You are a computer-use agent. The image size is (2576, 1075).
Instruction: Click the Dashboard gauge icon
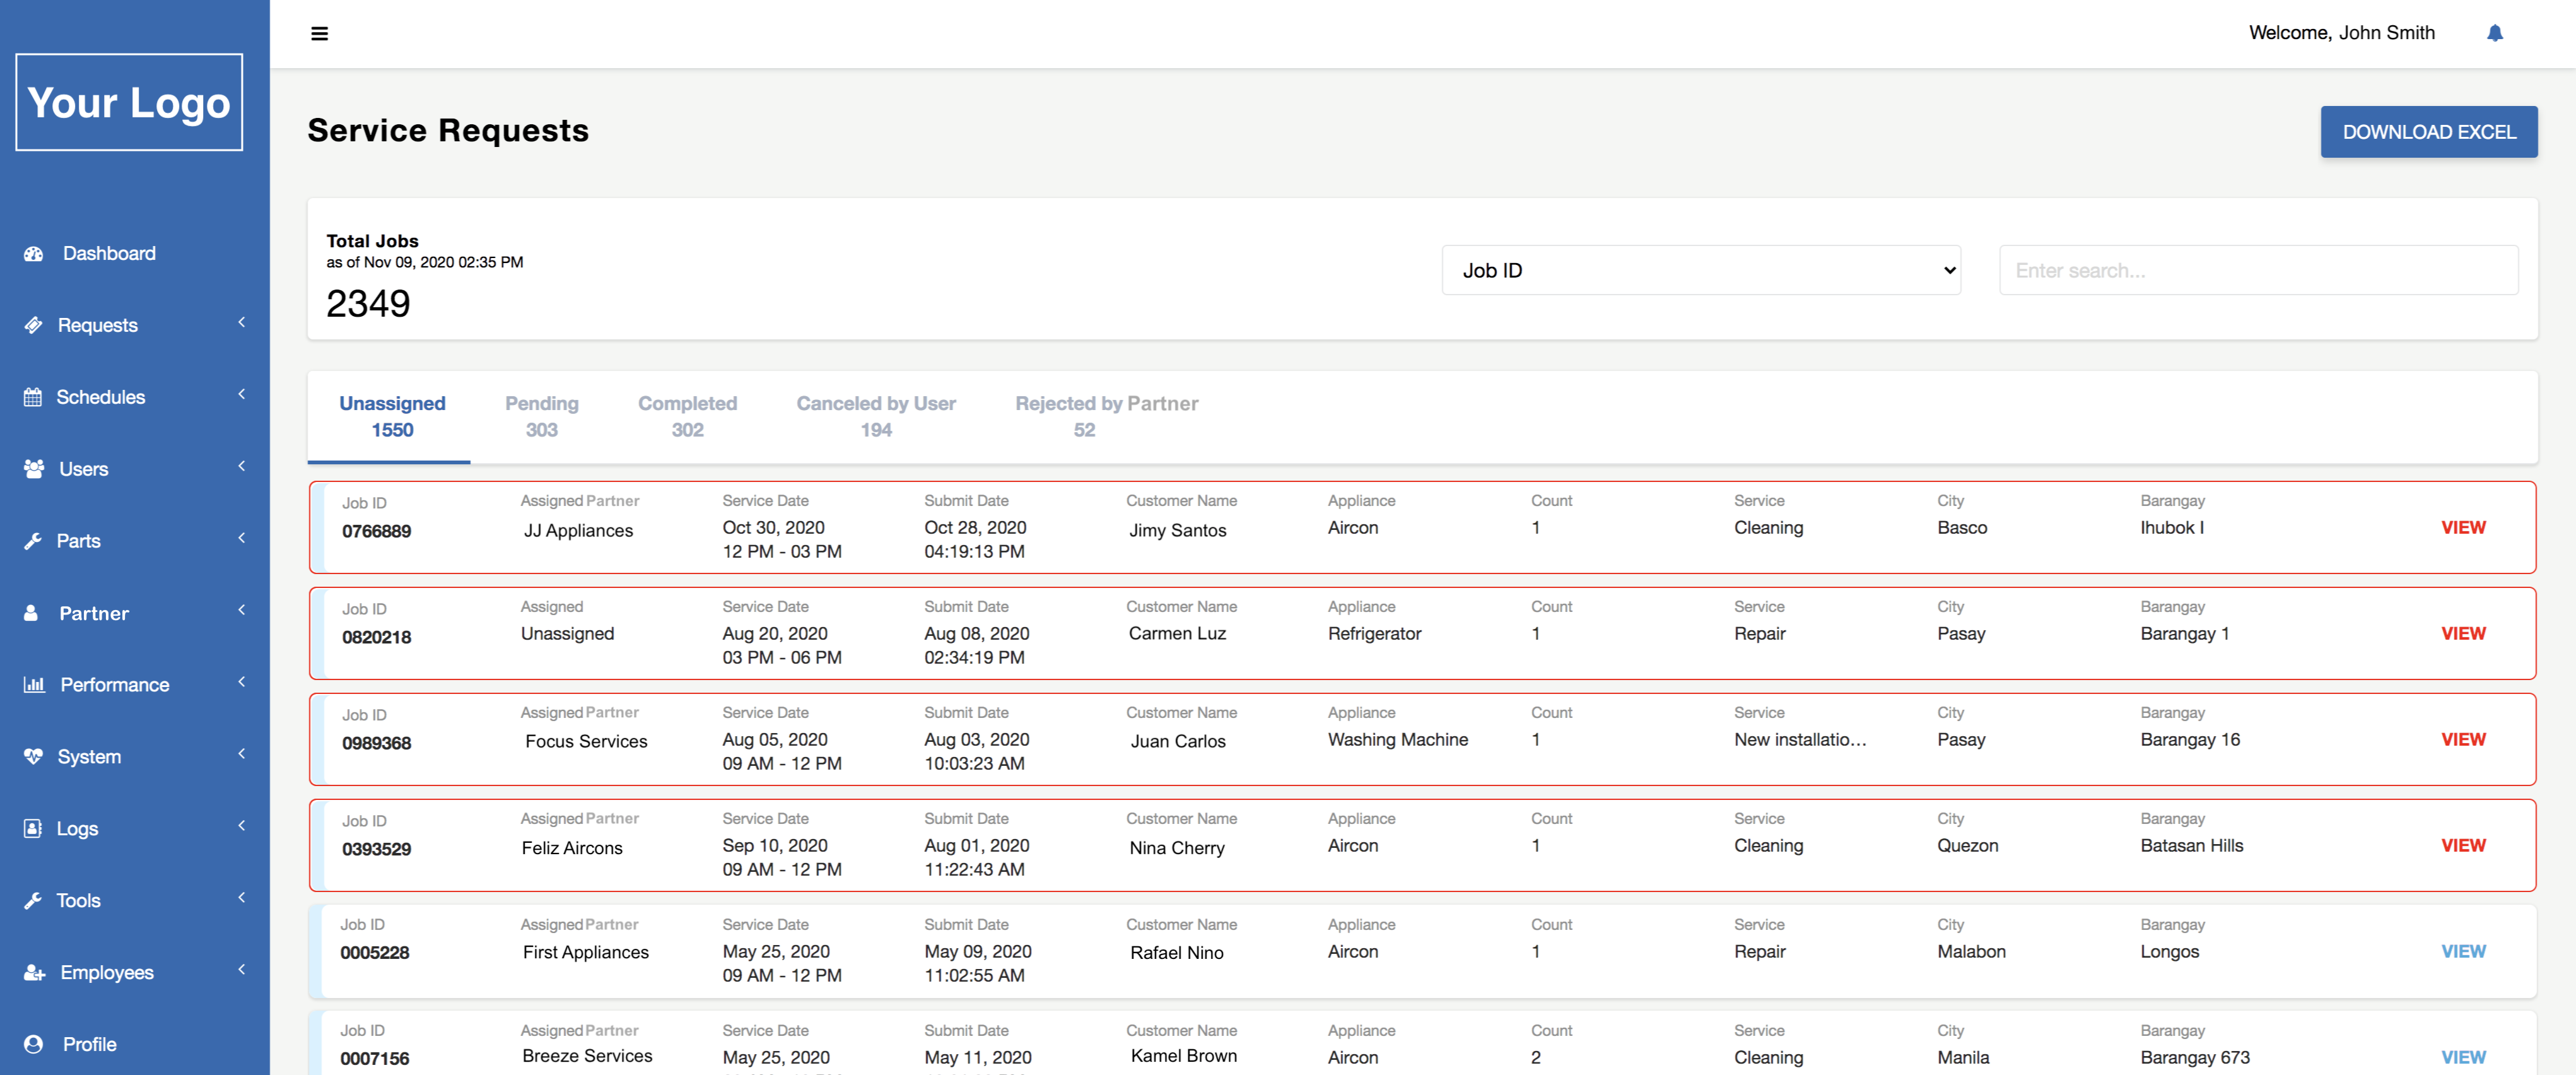[x=34, y=254]
